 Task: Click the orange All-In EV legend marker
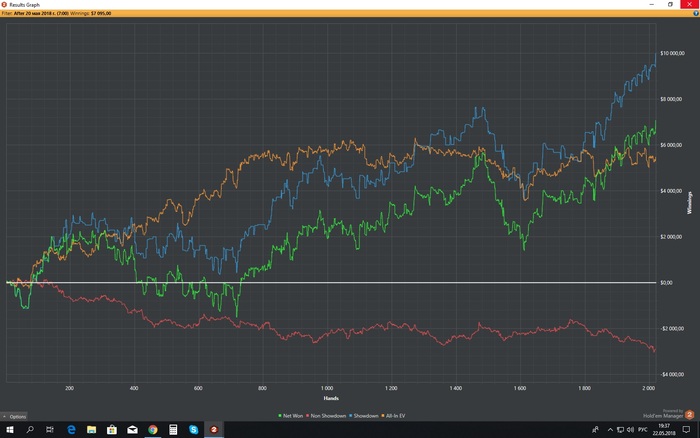(x=383, y=416)
